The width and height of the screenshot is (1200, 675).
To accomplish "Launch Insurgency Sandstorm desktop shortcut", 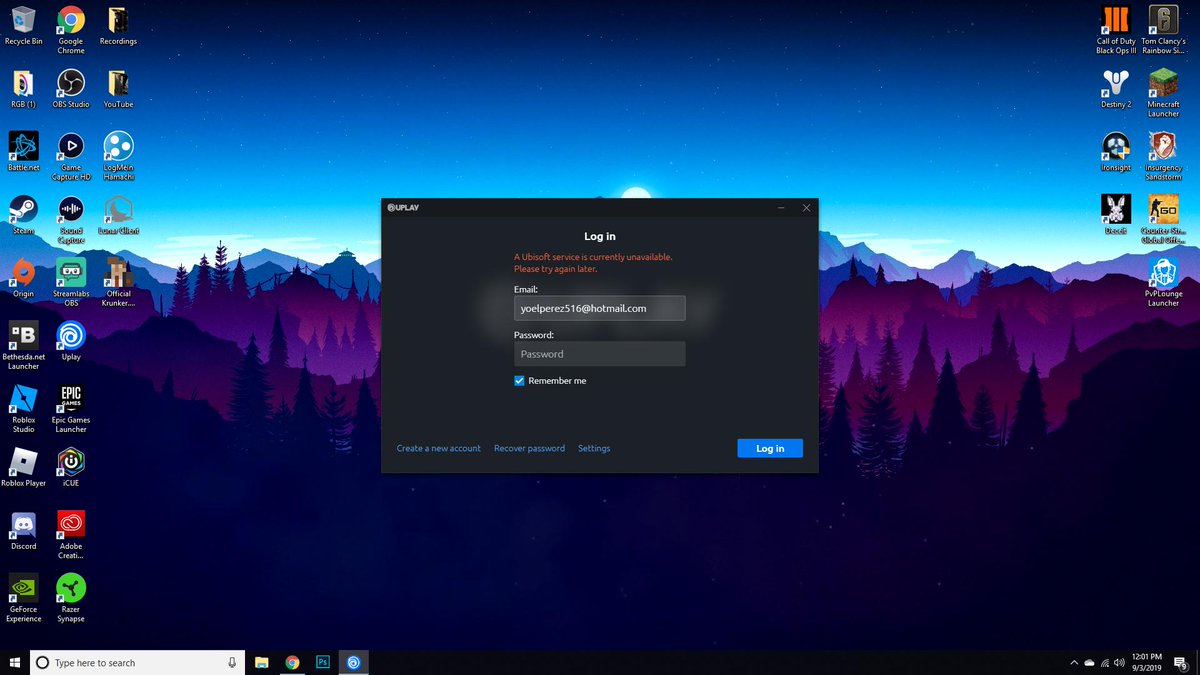I will [x=1163, y=156].
